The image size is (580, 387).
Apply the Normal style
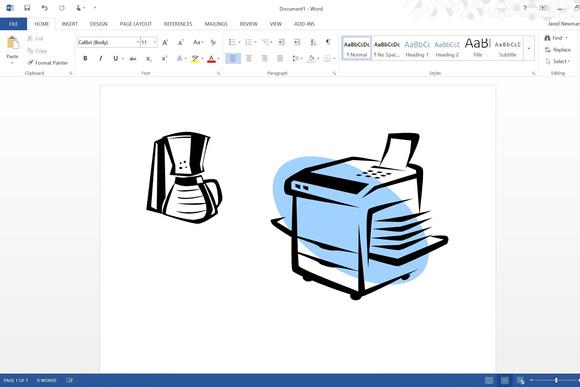point(357,48)
